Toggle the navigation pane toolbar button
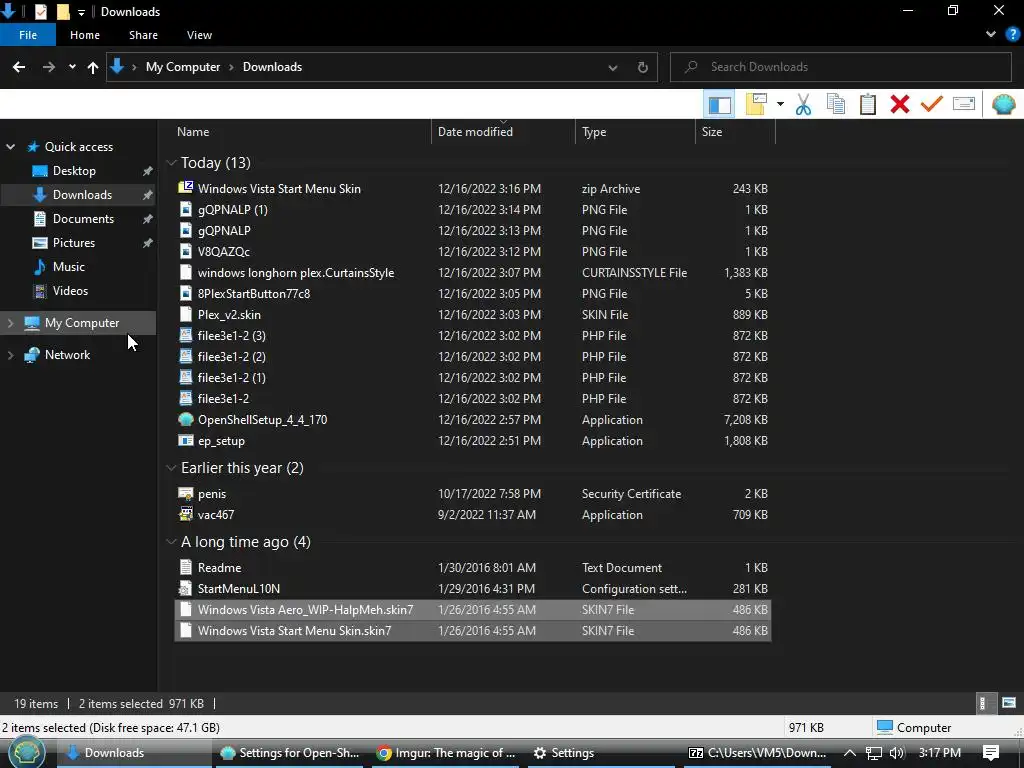Screen dimensions: 1024x768 719,104
